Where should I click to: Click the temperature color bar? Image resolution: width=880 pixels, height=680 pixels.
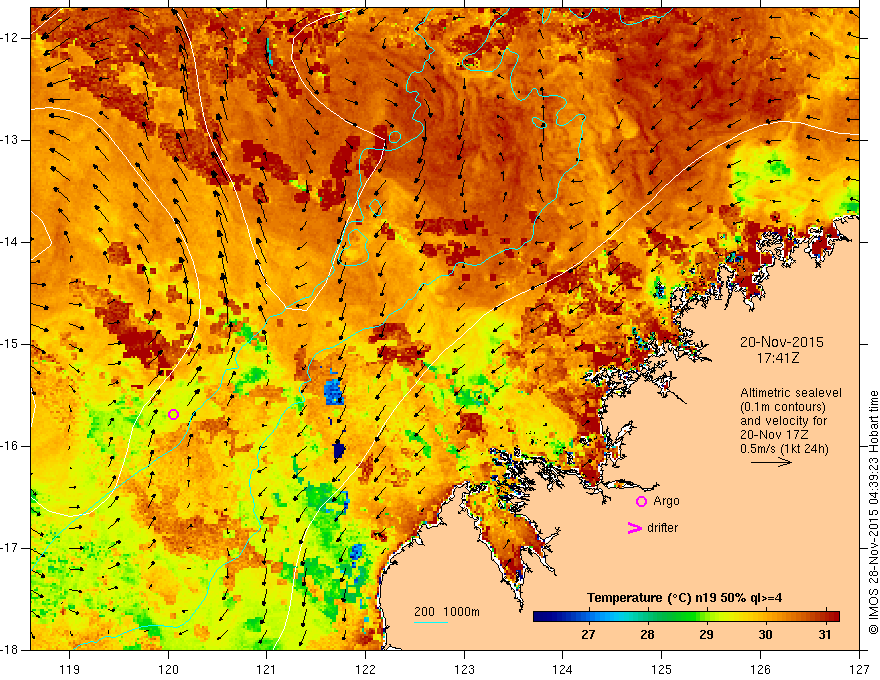pyautogui.click(x=686, y=617)
